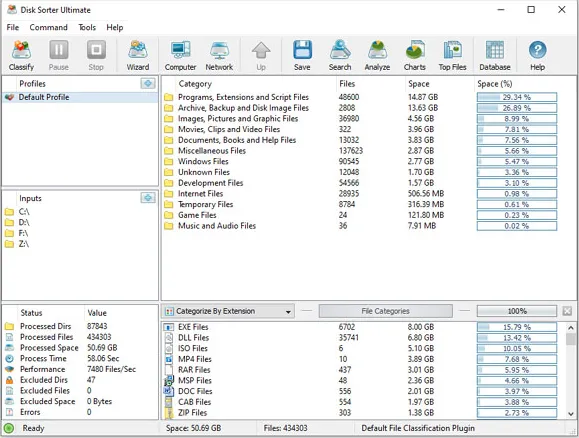This screenshot has height=438, width=579.
Task: Select the Z:\ input folder
Action: click(x=24, y=244)
